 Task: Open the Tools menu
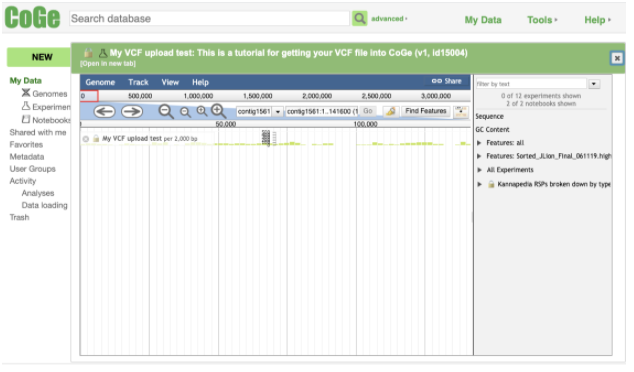tap(542, 20)
